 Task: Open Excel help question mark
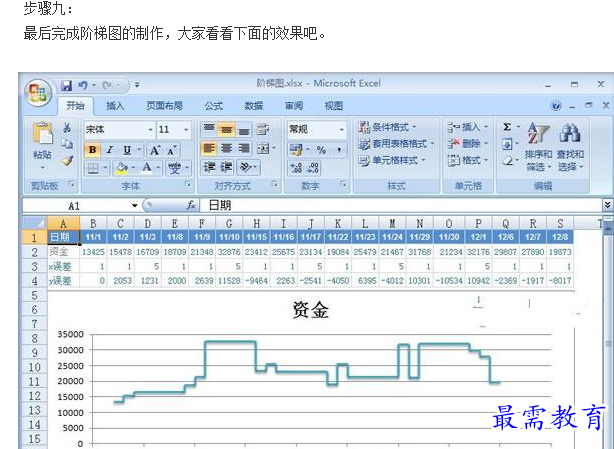coord(556,106)
